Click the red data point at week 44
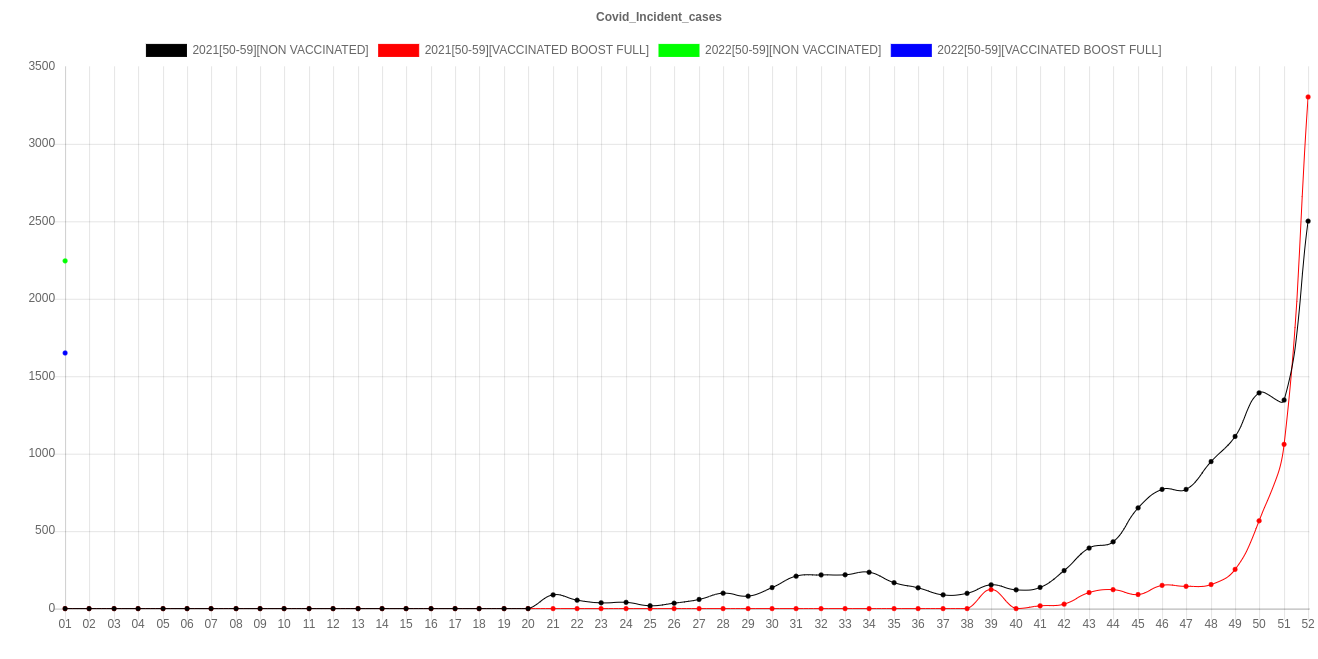The image size is (1318, 659). click(x=1113, y=590)
